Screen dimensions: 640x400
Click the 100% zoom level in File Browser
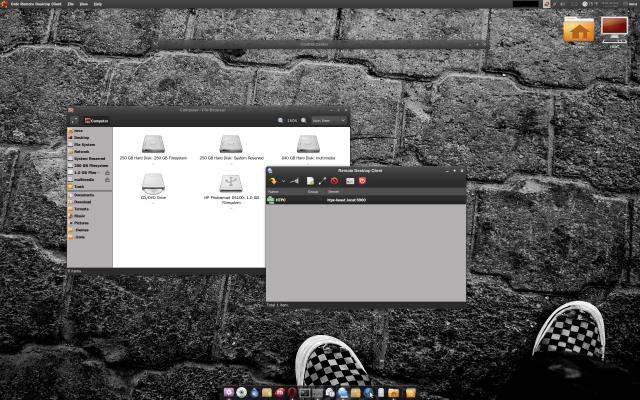tap(292, 121)
